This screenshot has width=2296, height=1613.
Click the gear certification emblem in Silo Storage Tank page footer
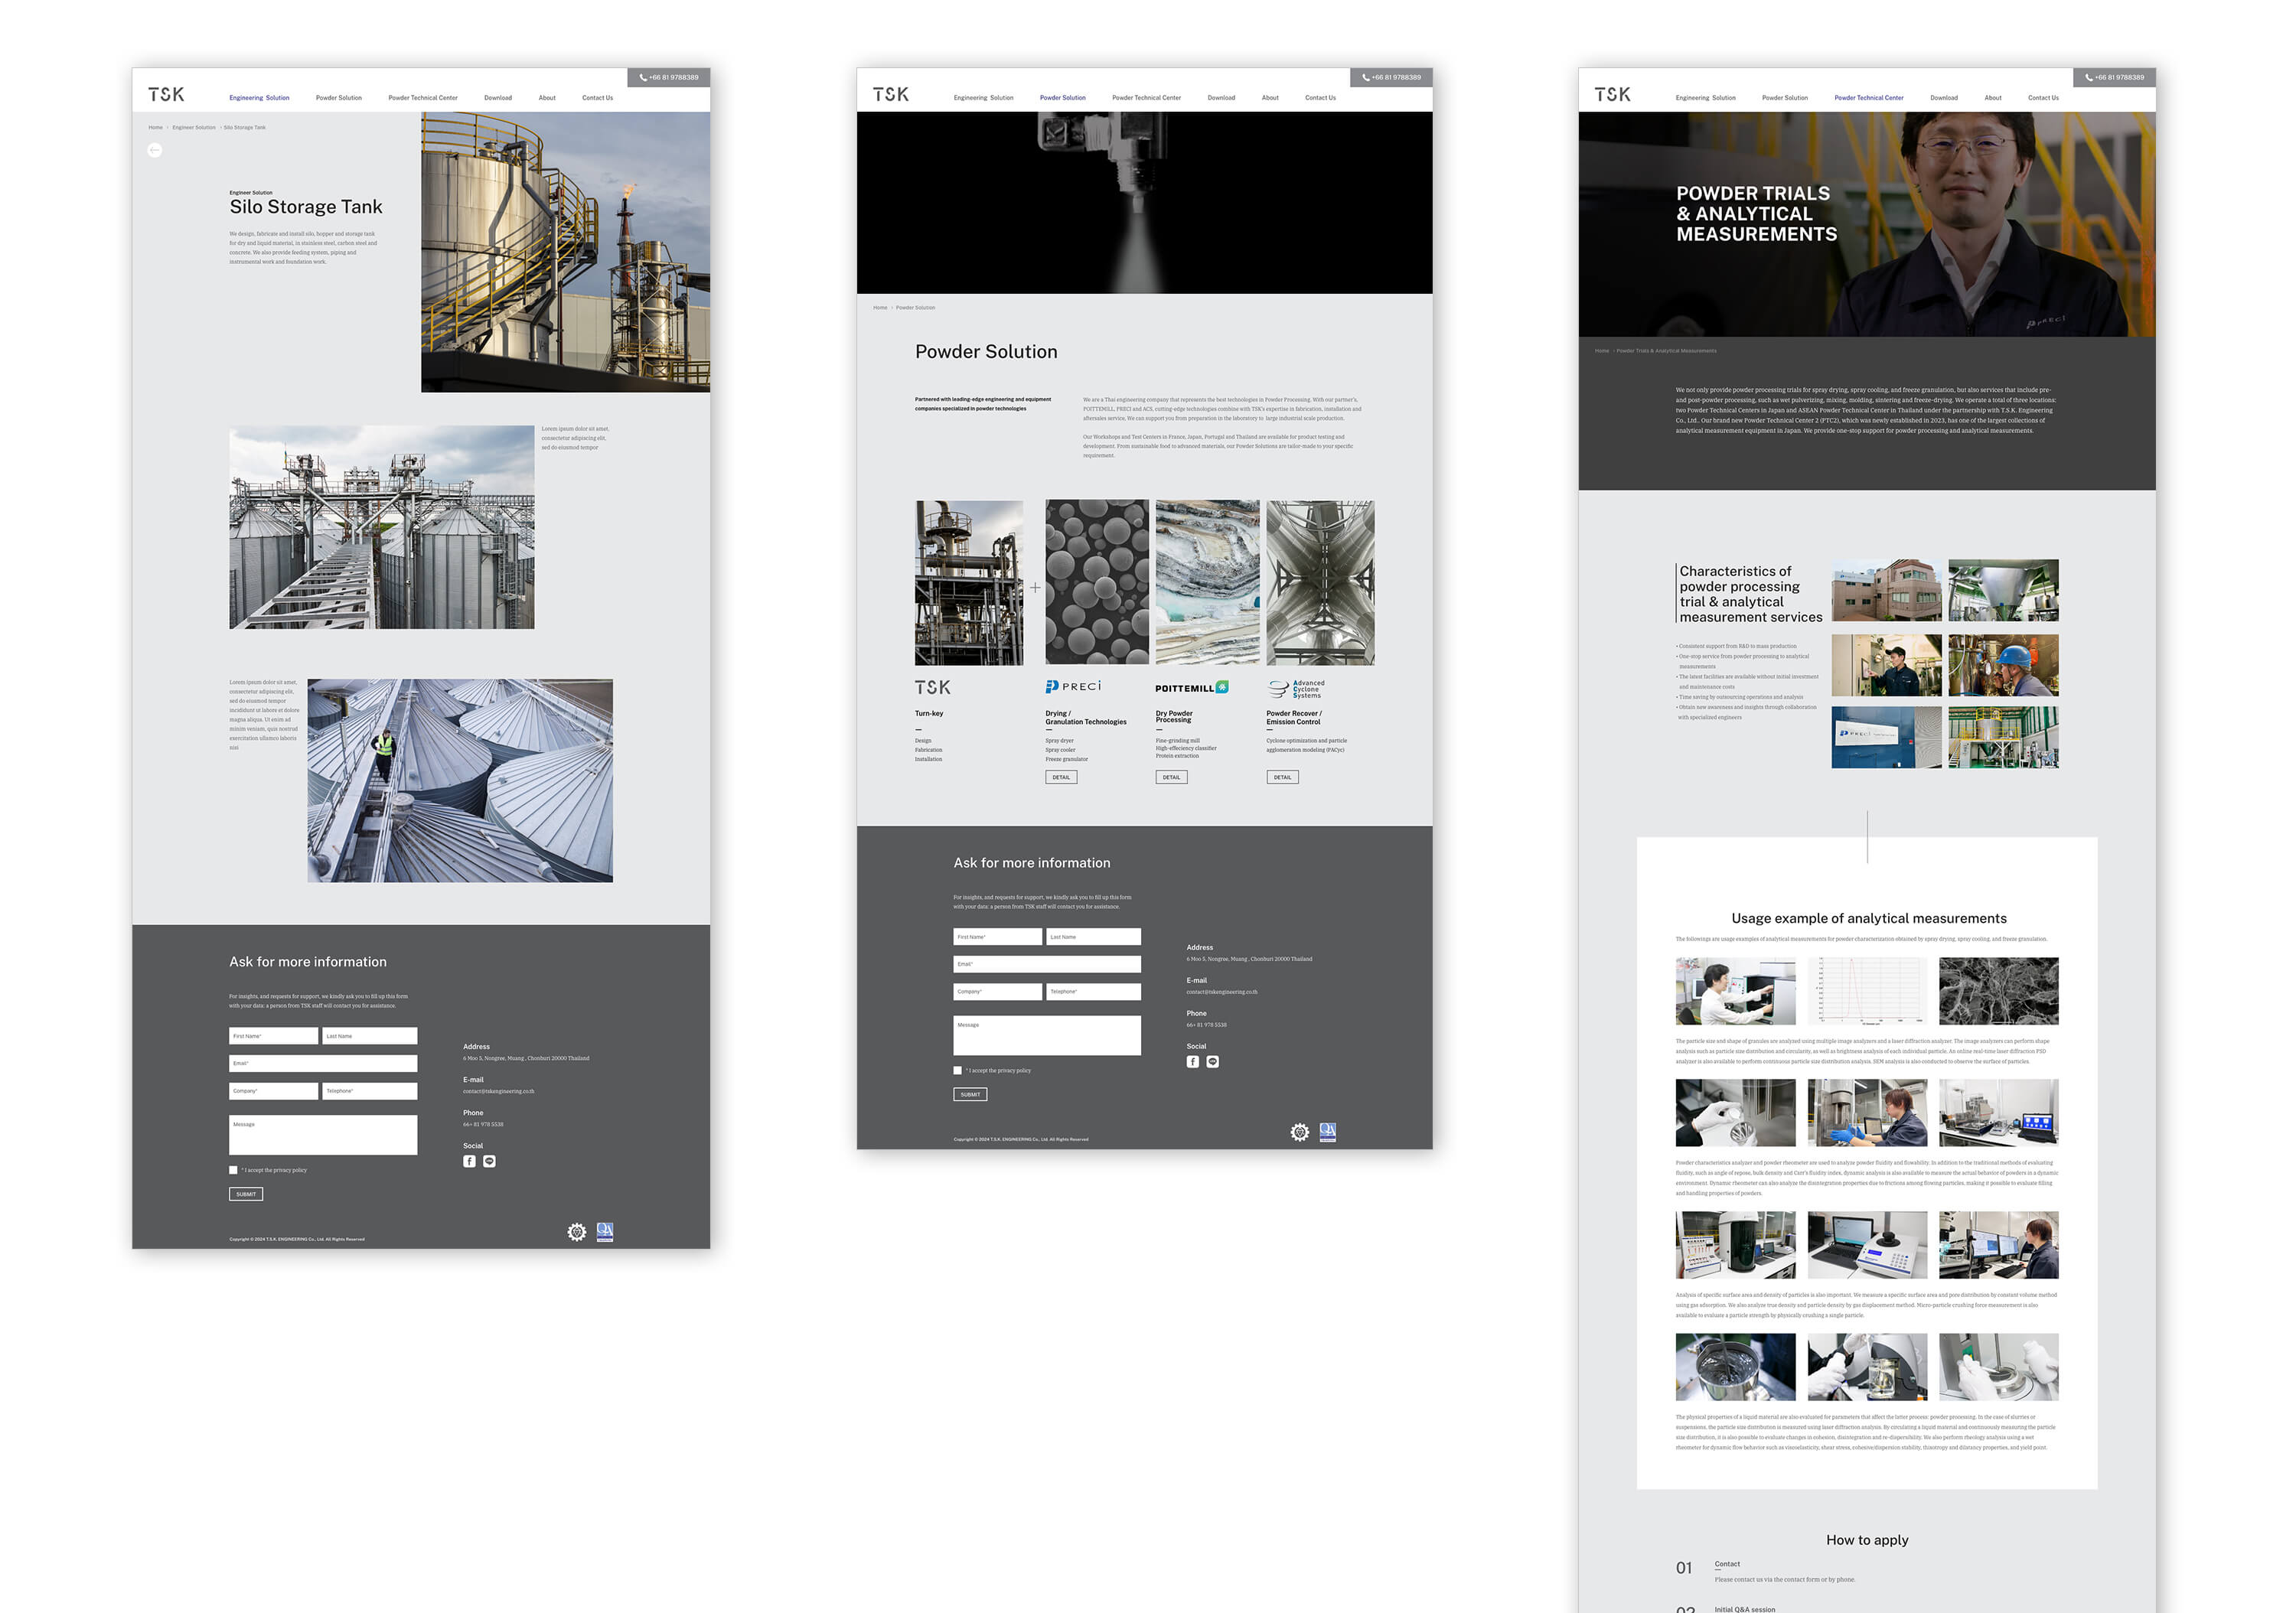click(x=576, y=1232)
